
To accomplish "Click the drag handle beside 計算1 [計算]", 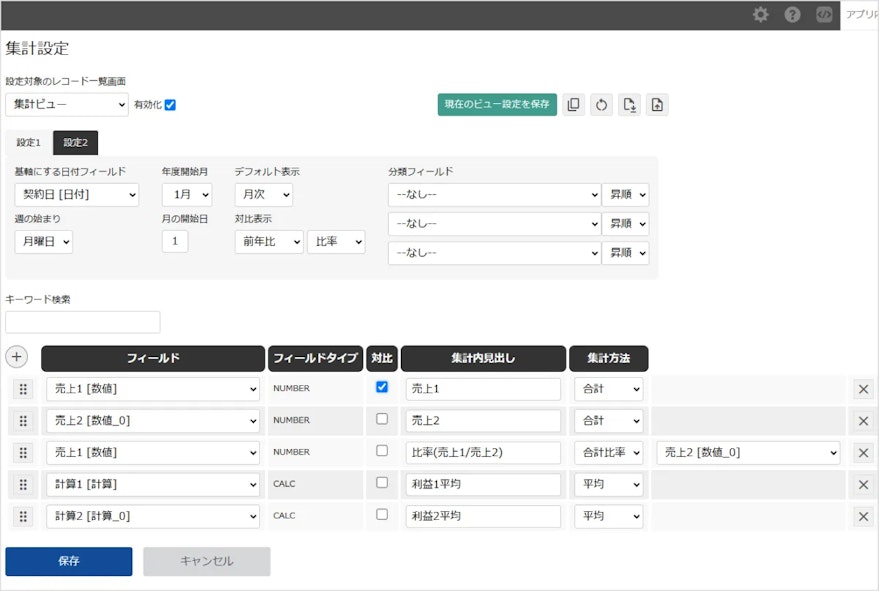I will coord(22,484).
